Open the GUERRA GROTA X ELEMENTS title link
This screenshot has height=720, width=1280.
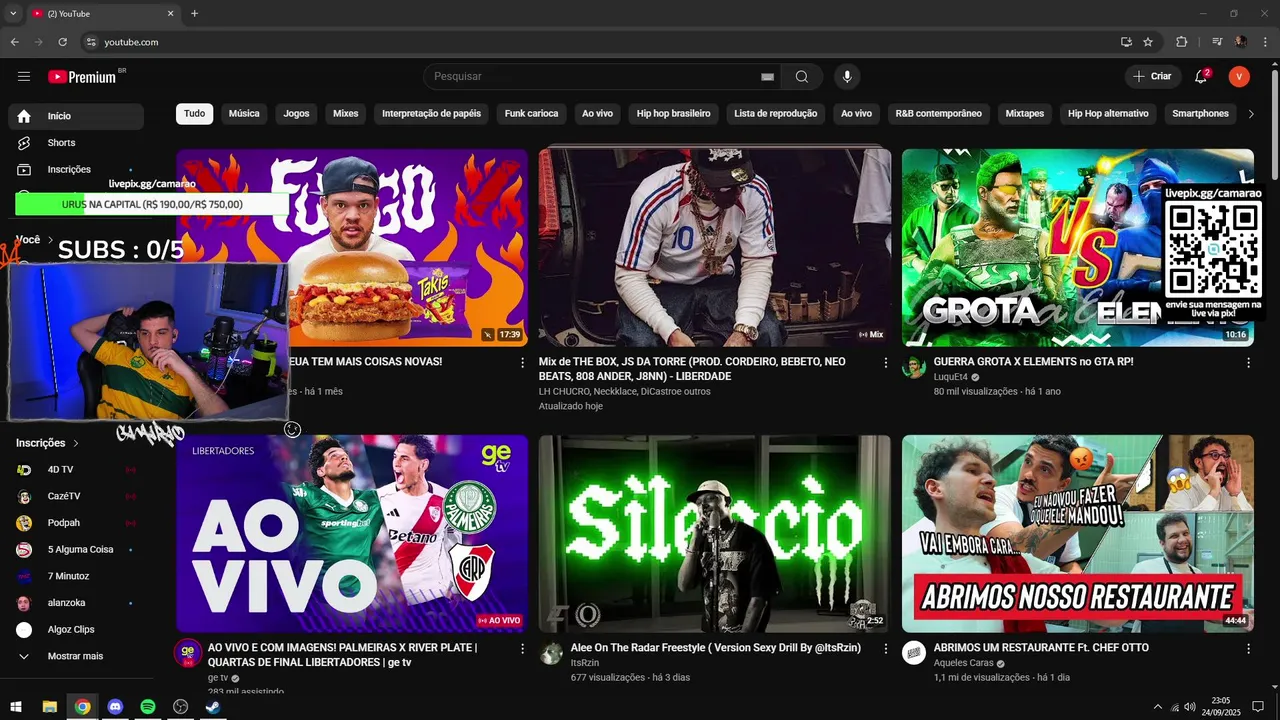coord(1033,362)
